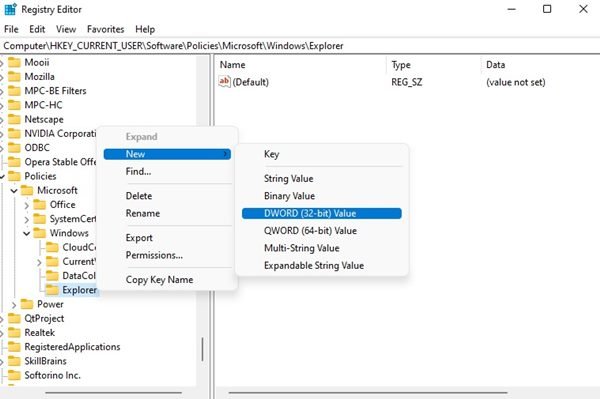Select the (Default) string value icon

(x=224, y=81)
